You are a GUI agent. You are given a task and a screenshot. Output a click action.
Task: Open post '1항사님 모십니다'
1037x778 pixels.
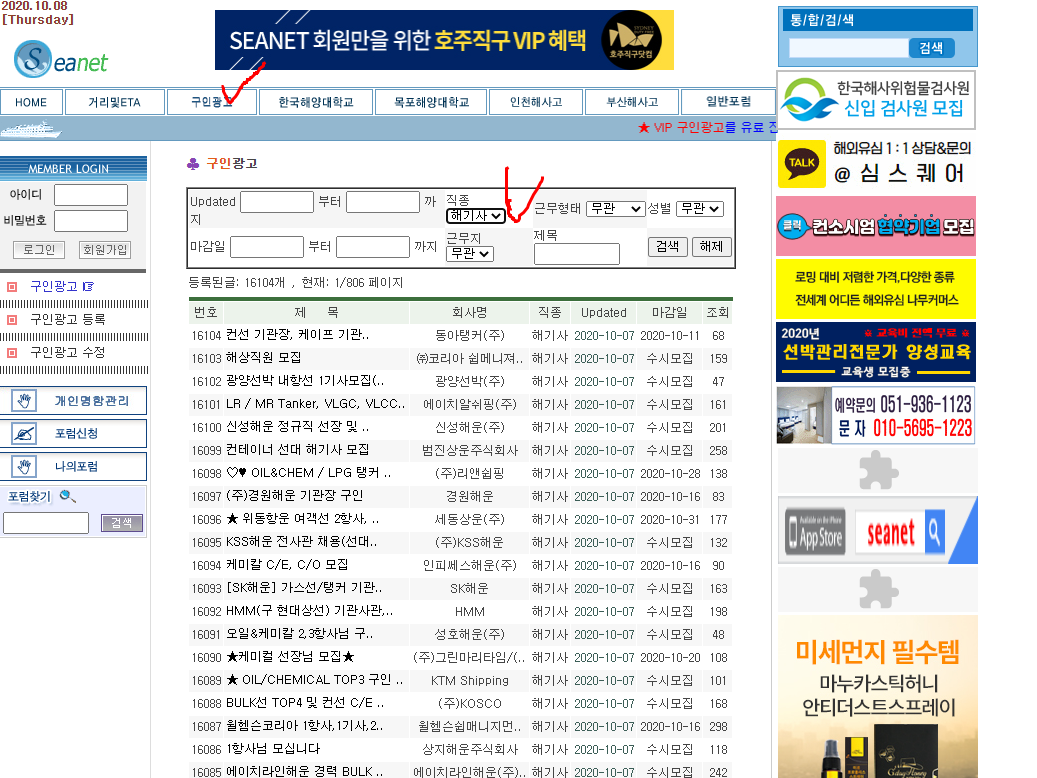click(x=272, y=749)
